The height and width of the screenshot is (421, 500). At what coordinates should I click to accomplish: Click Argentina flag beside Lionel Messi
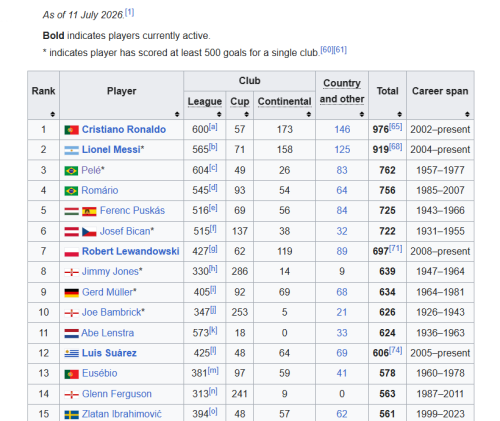tap(71, 150)
